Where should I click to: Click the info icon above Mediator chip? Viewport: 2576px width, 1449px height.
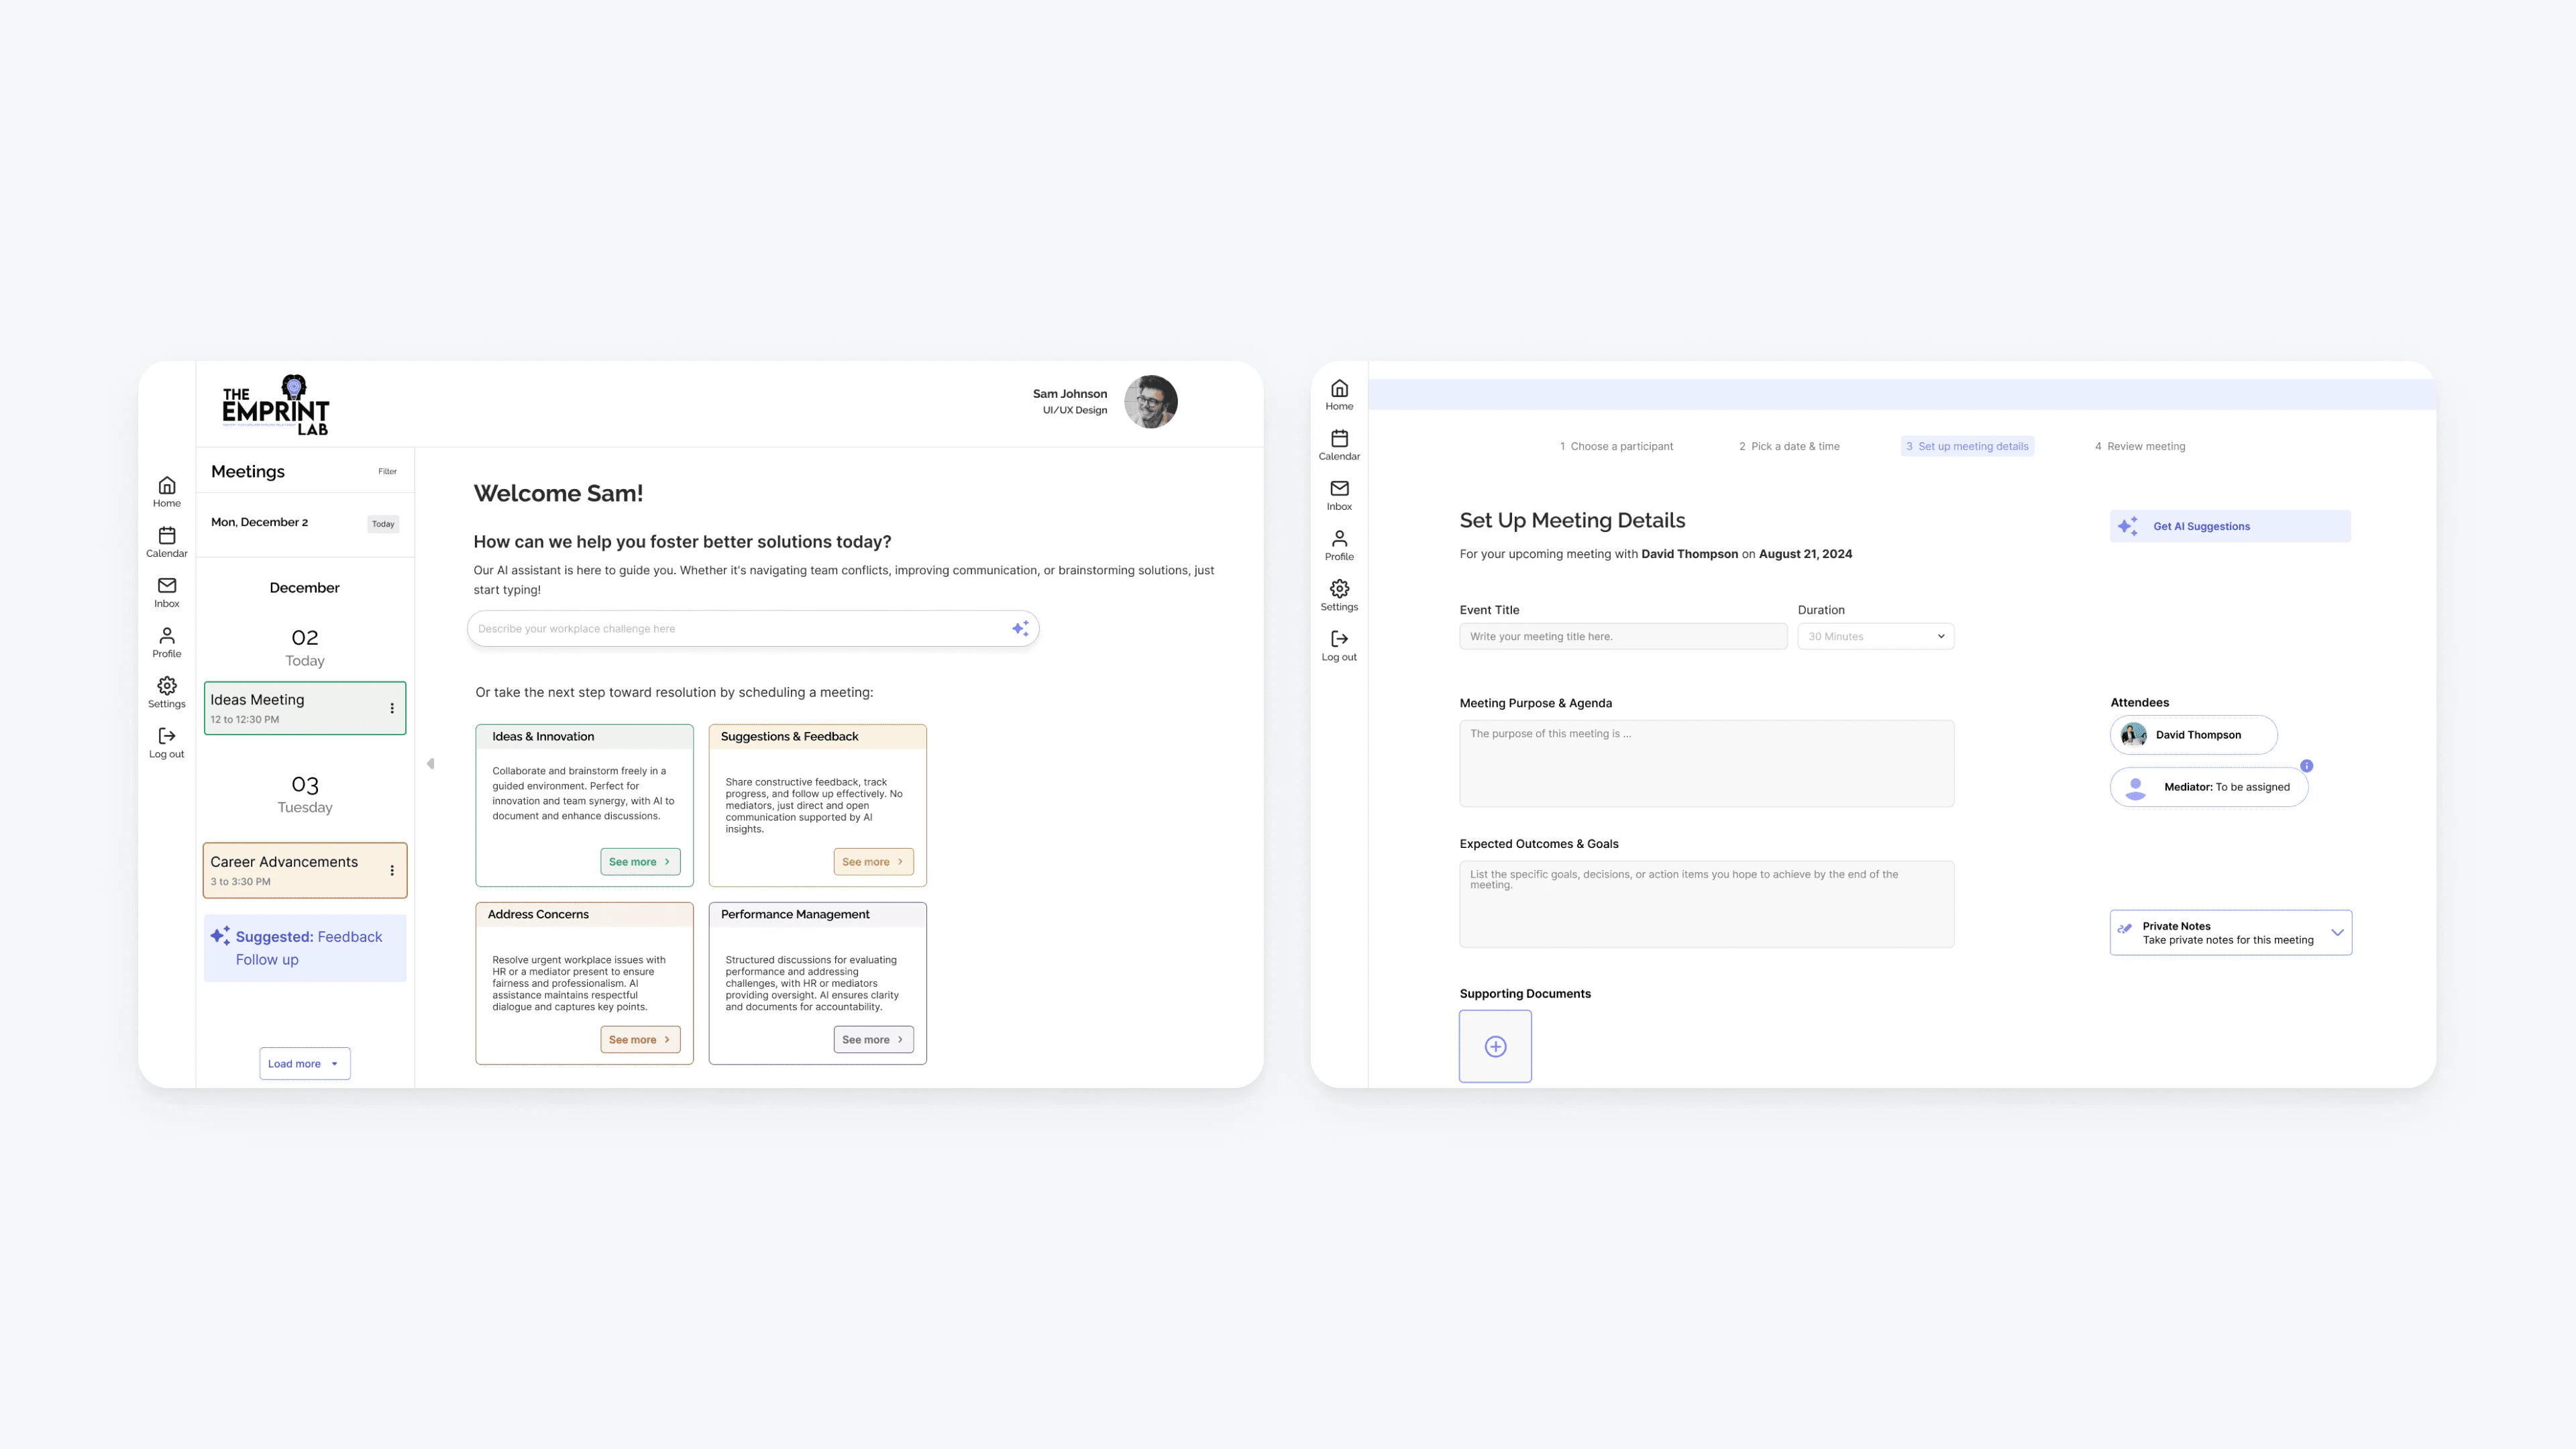(x=2306, y=766)
